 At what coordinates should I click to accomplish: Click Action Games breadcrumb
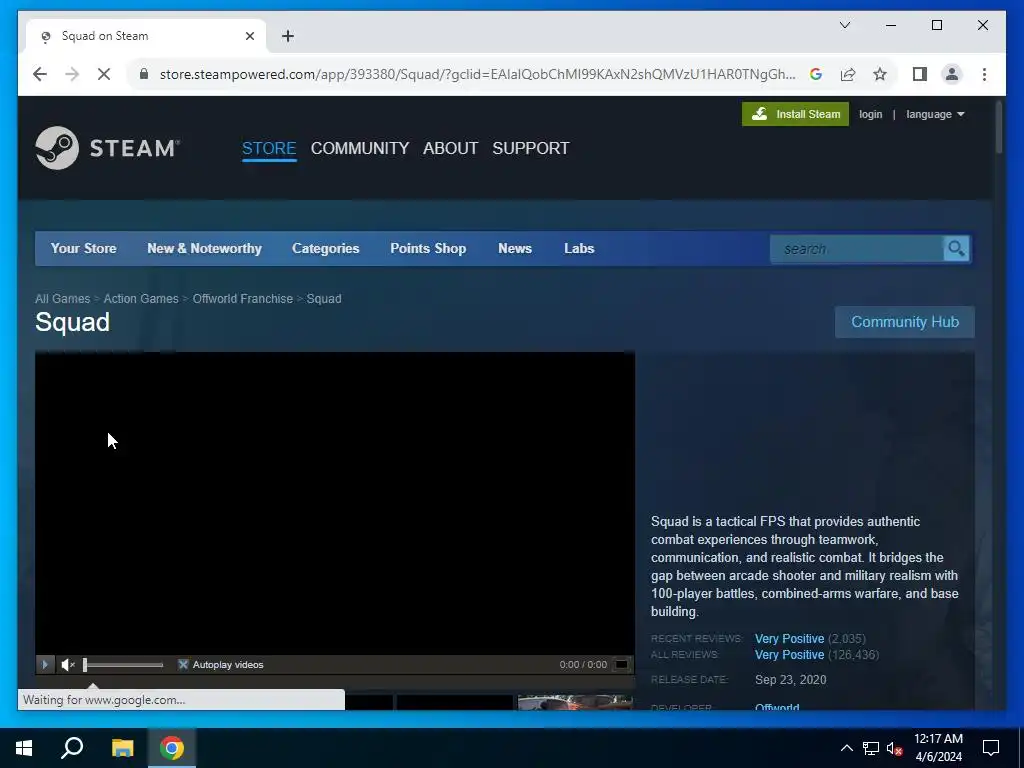(x=141, y=298)
